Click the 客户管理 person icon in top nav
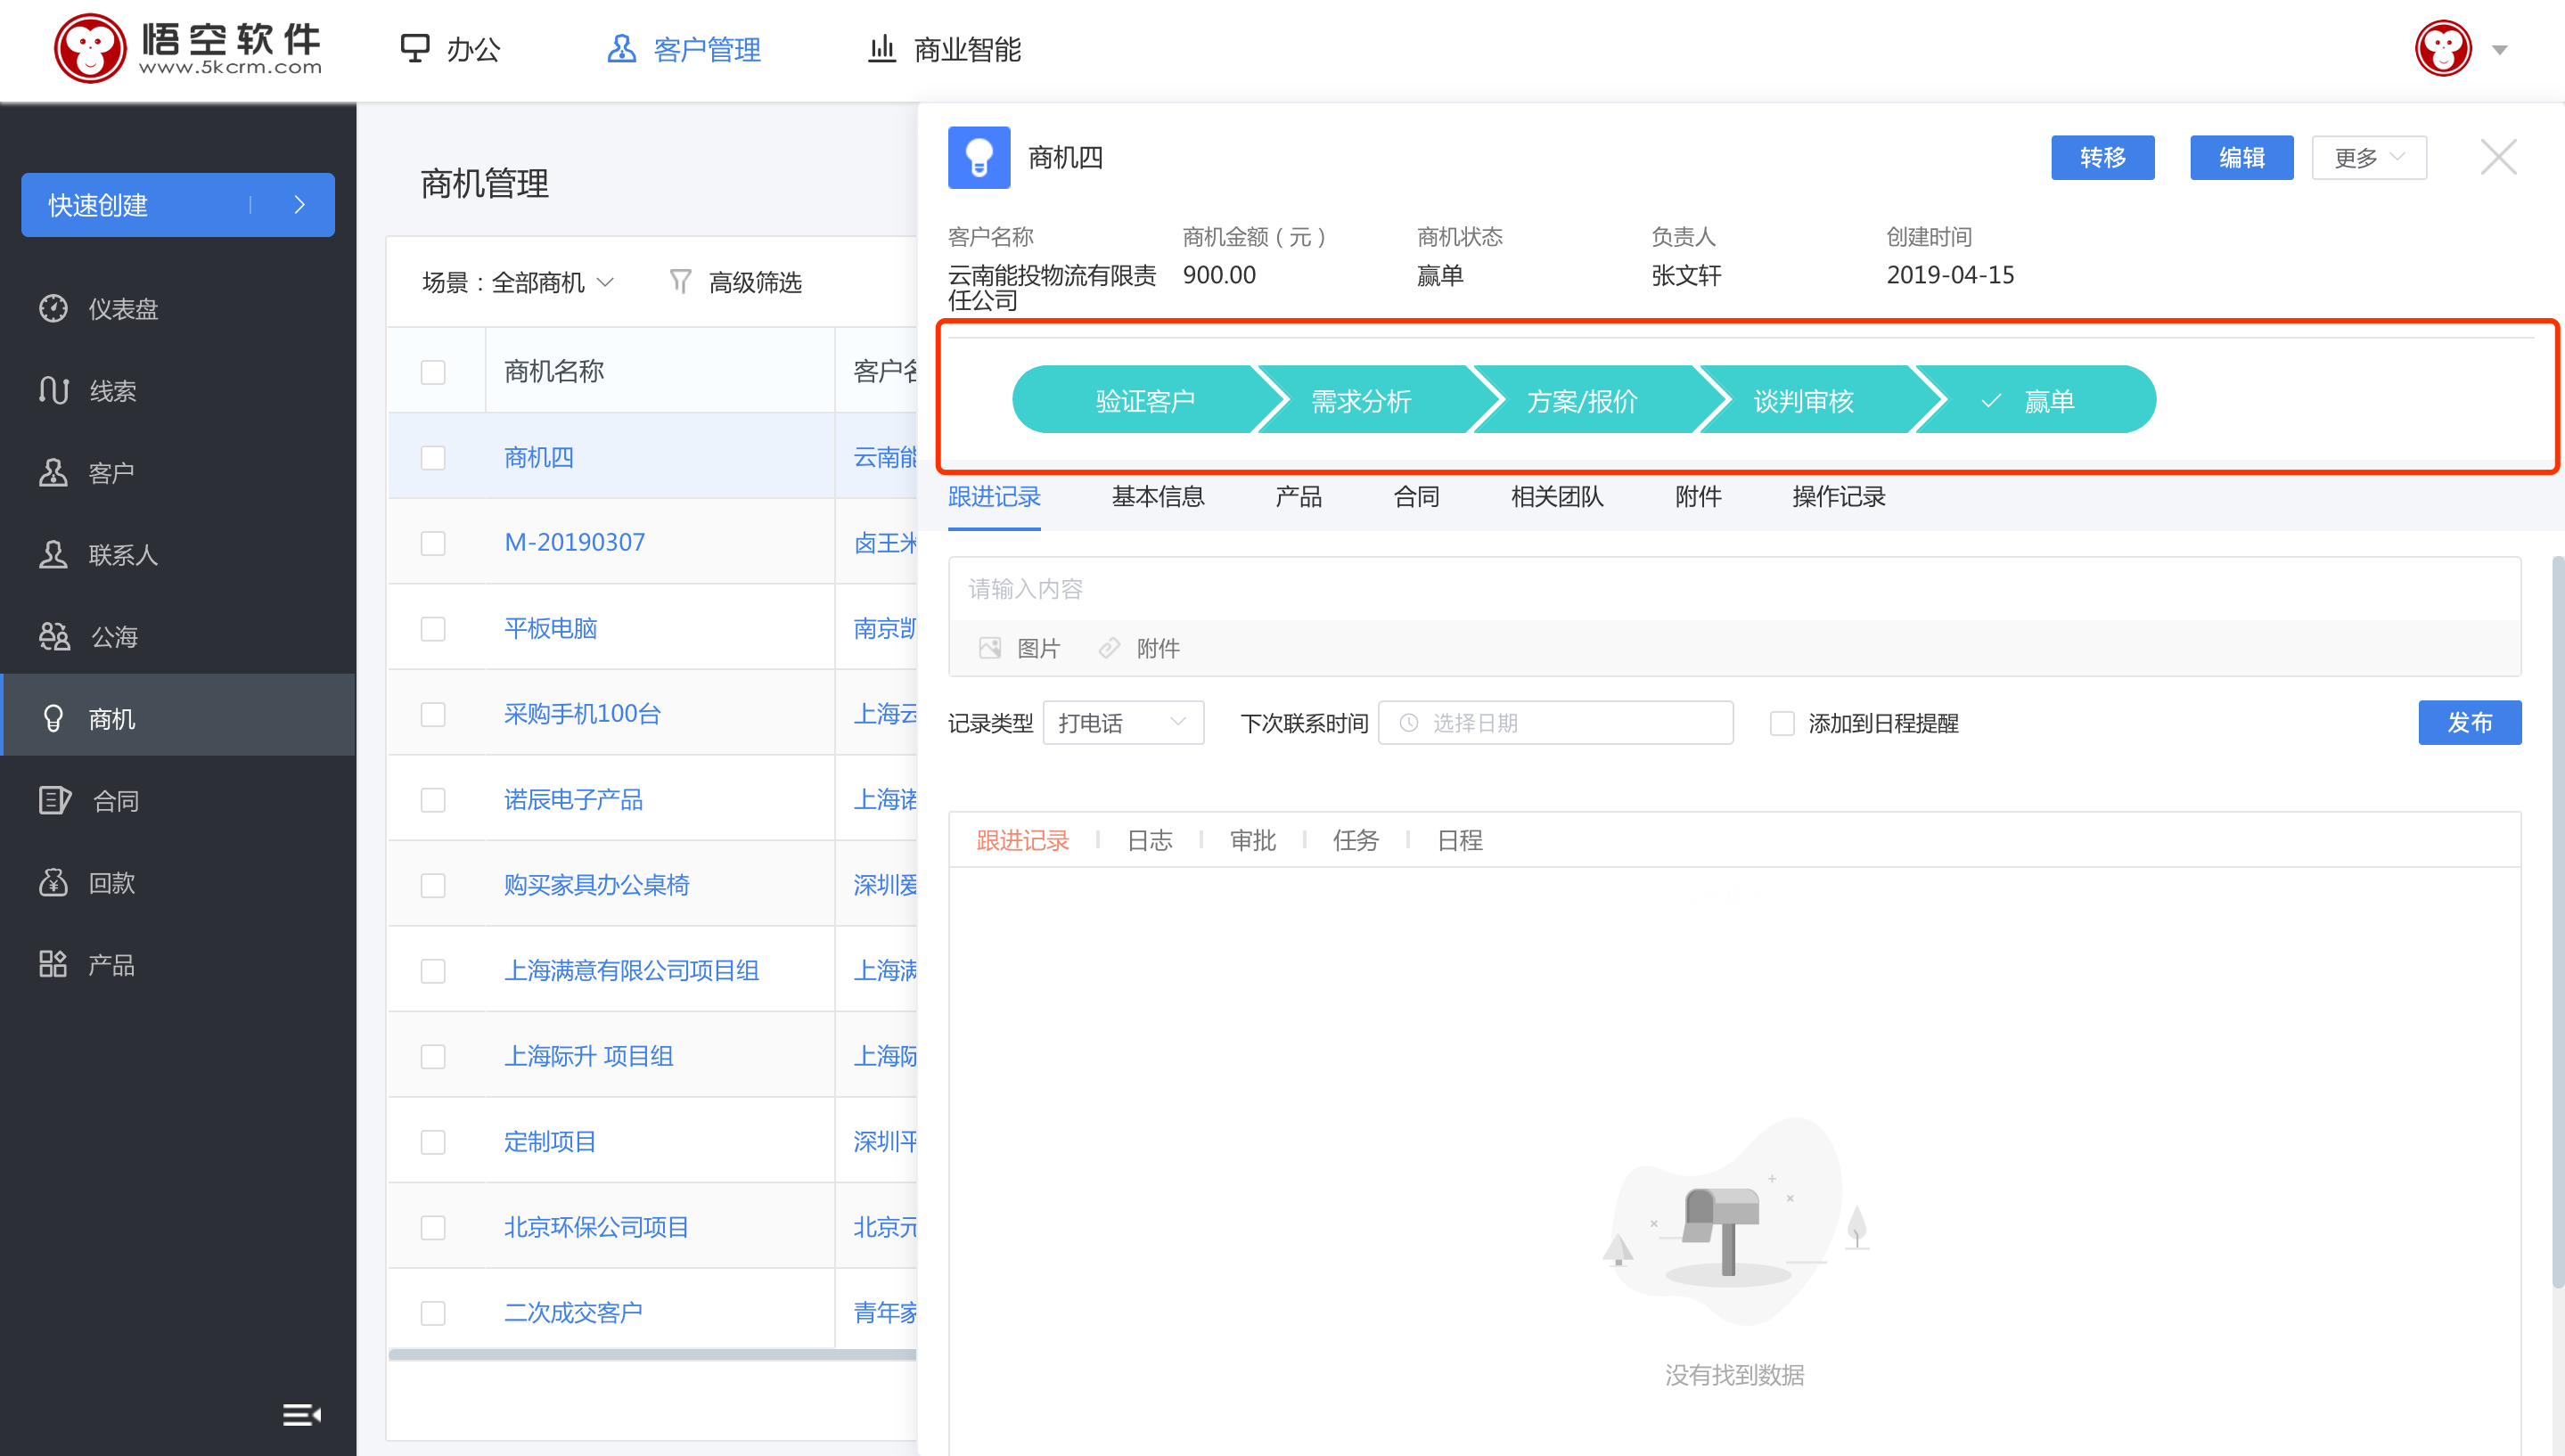This screenshot has height=1456, width=2565. click(621, 48)
